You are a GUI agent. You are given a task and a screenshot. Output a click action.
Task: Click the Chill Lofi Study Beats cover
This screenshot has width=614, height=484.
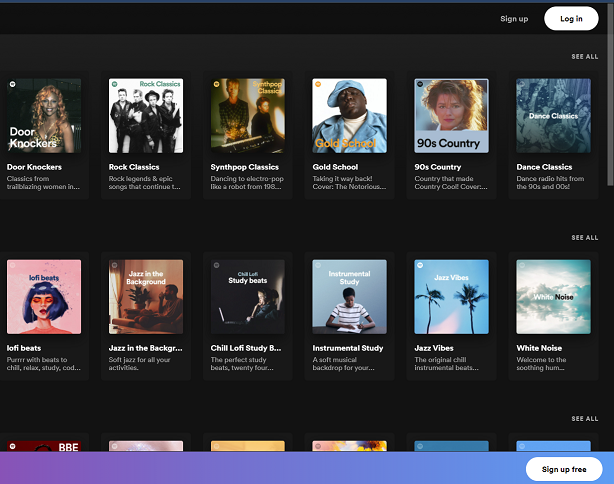click(248, 296)
